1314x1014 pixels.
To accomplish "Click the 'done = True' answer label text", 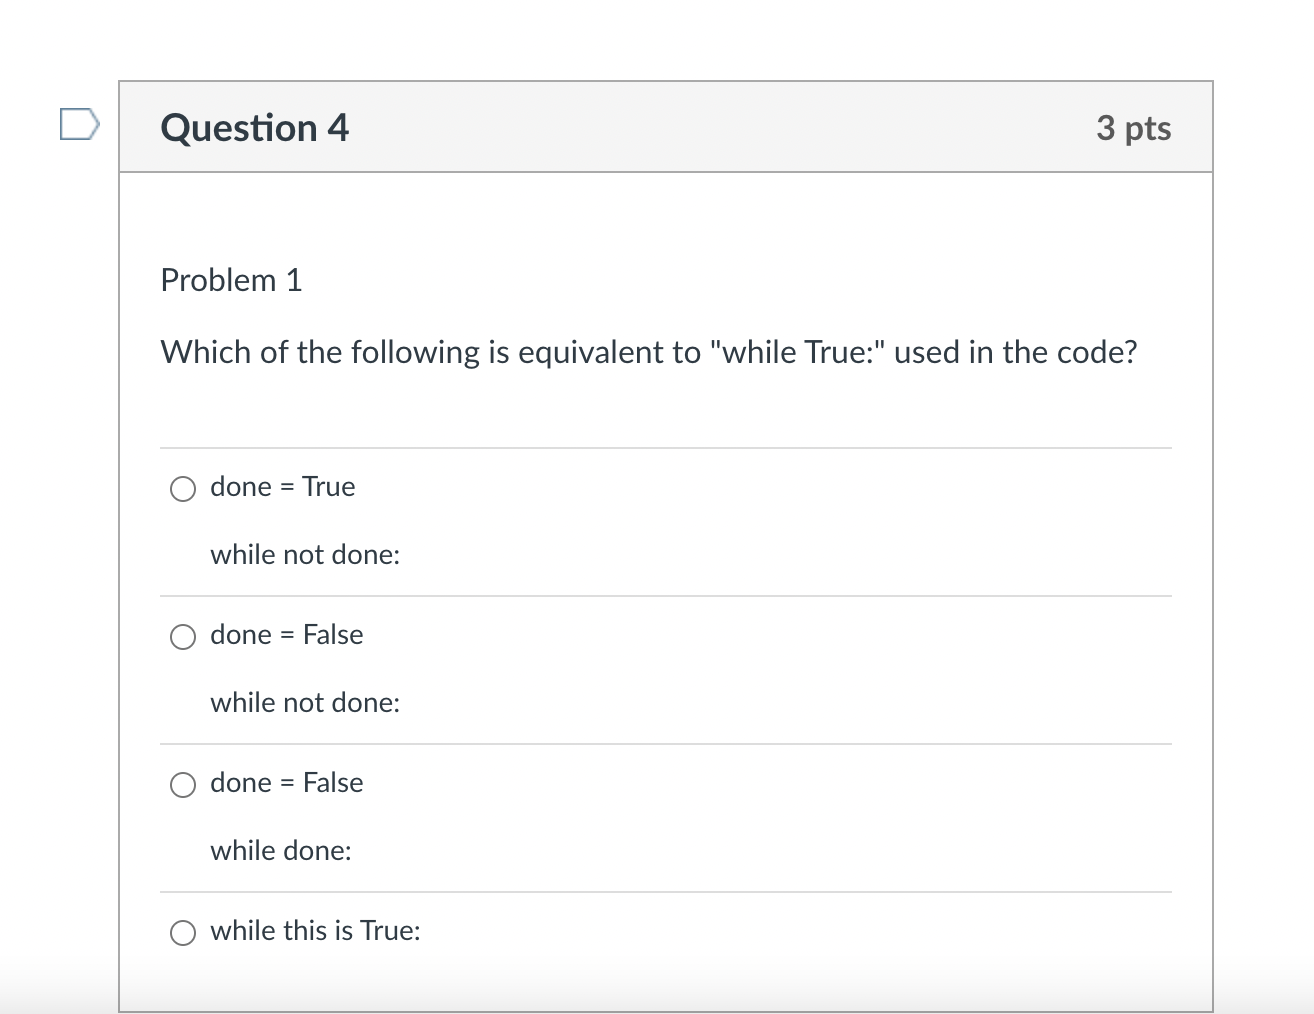I will (283, 487).
